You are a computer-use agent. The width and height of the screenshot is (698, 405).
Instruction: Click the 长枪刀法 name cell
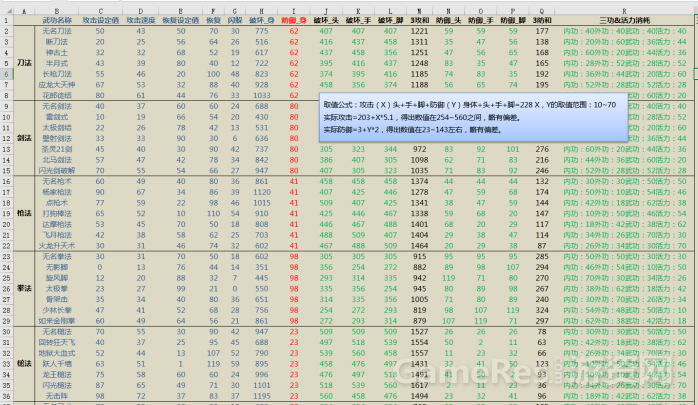(57, 74)
